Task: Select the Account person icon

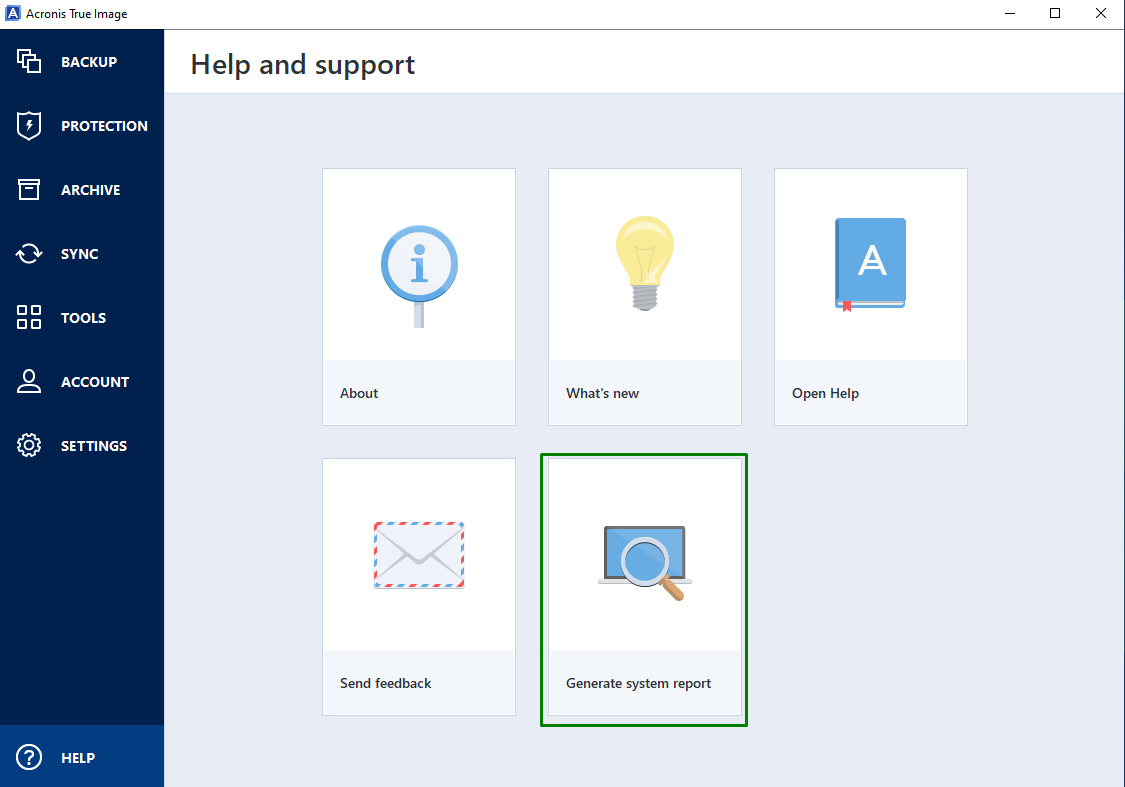Action: click(x=29, y=381)
